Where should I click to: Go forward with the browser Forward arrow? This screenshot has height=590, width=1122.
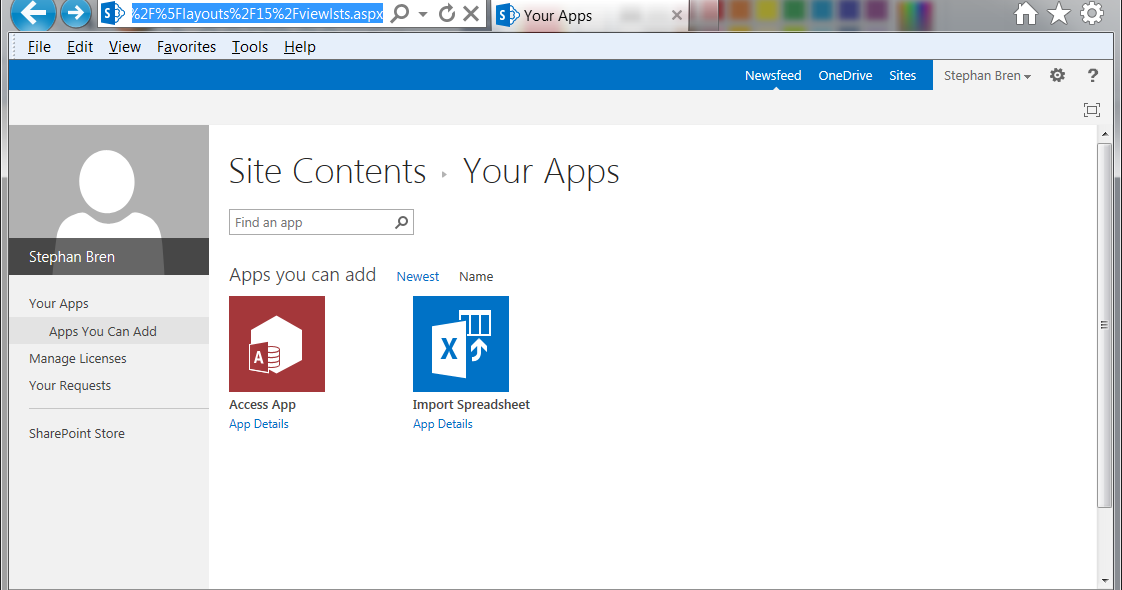[x=75, y=13]
